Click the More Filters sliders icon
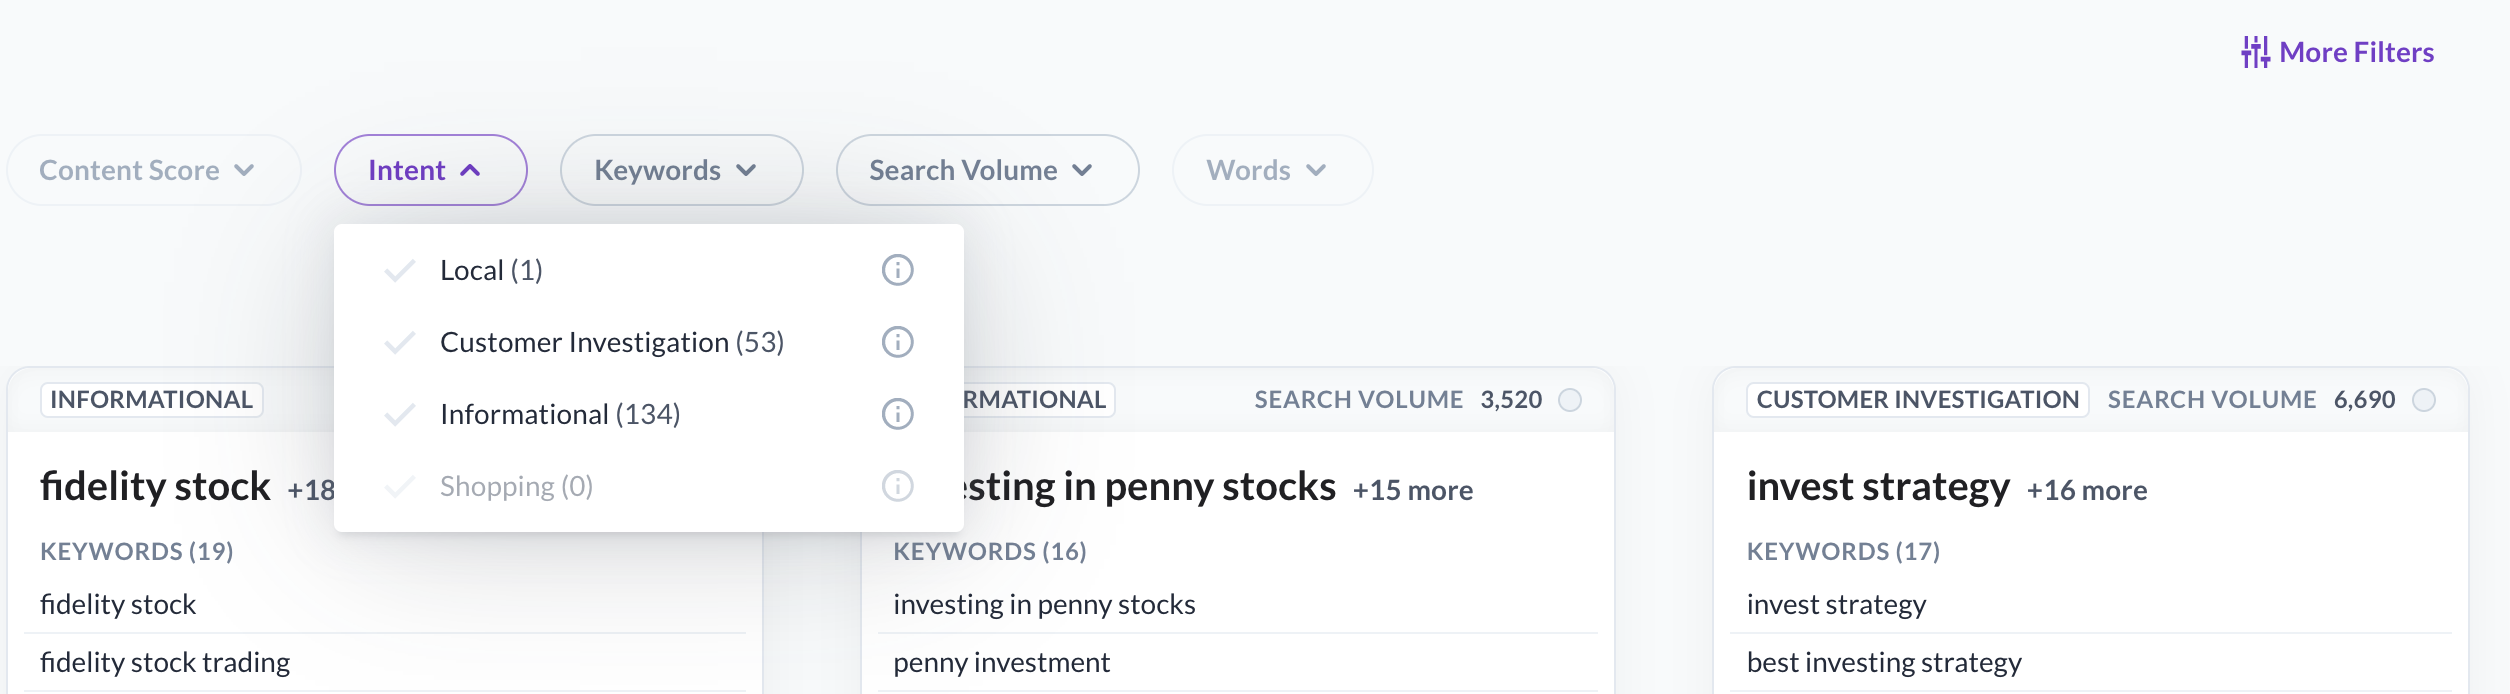 pos(2255,52)
